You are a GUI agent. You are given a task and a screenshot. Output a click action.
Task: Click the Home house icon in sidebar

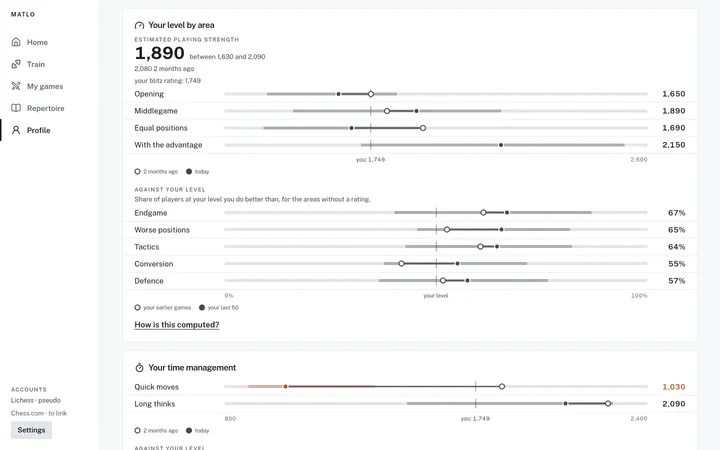coord(16,42)
